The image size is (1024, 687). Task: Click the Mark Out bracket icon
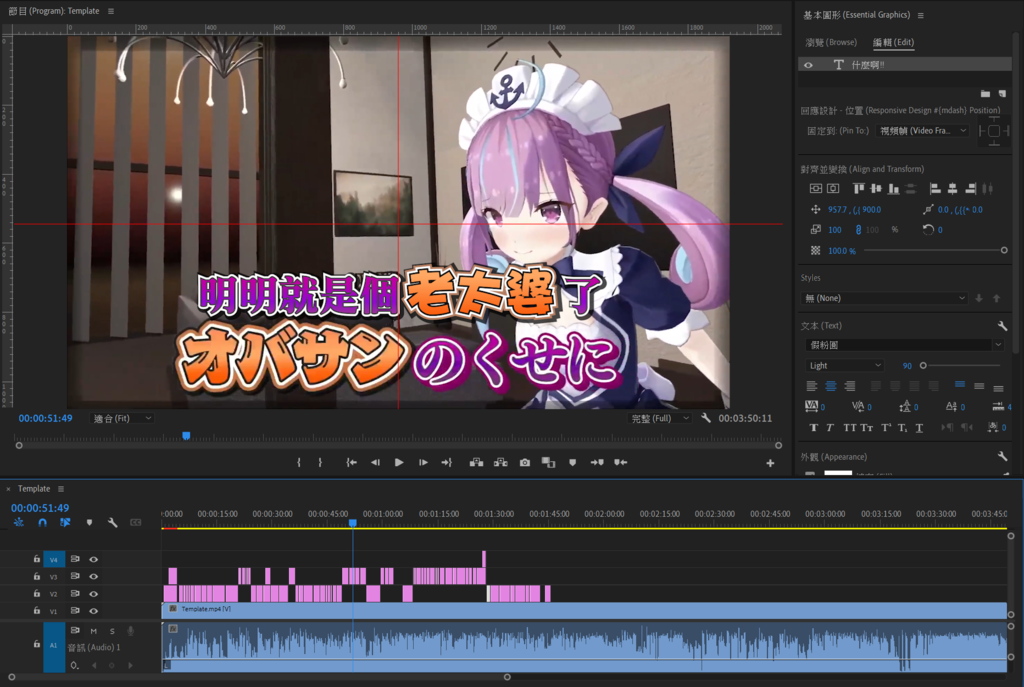320,462
